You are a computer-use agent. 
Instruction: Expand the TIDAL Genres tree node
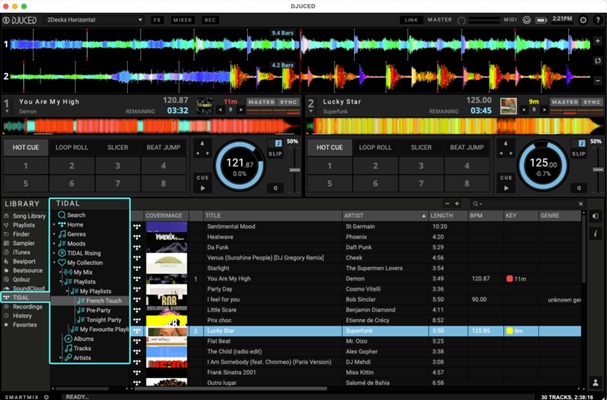tap(54, 234)
